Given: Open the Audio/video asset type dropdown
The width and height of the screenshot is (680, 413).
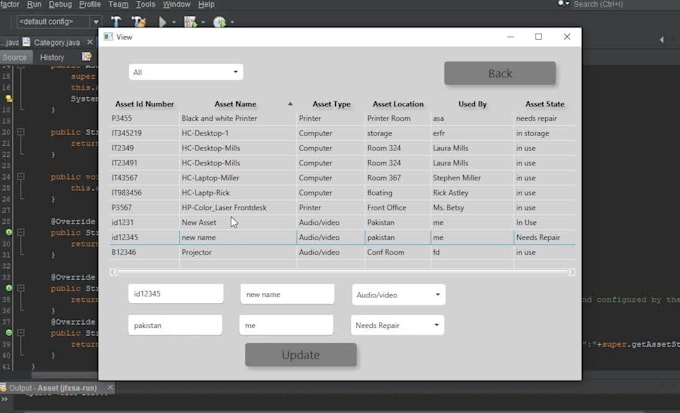Looking at the screenshot, I should pos(398,295).
